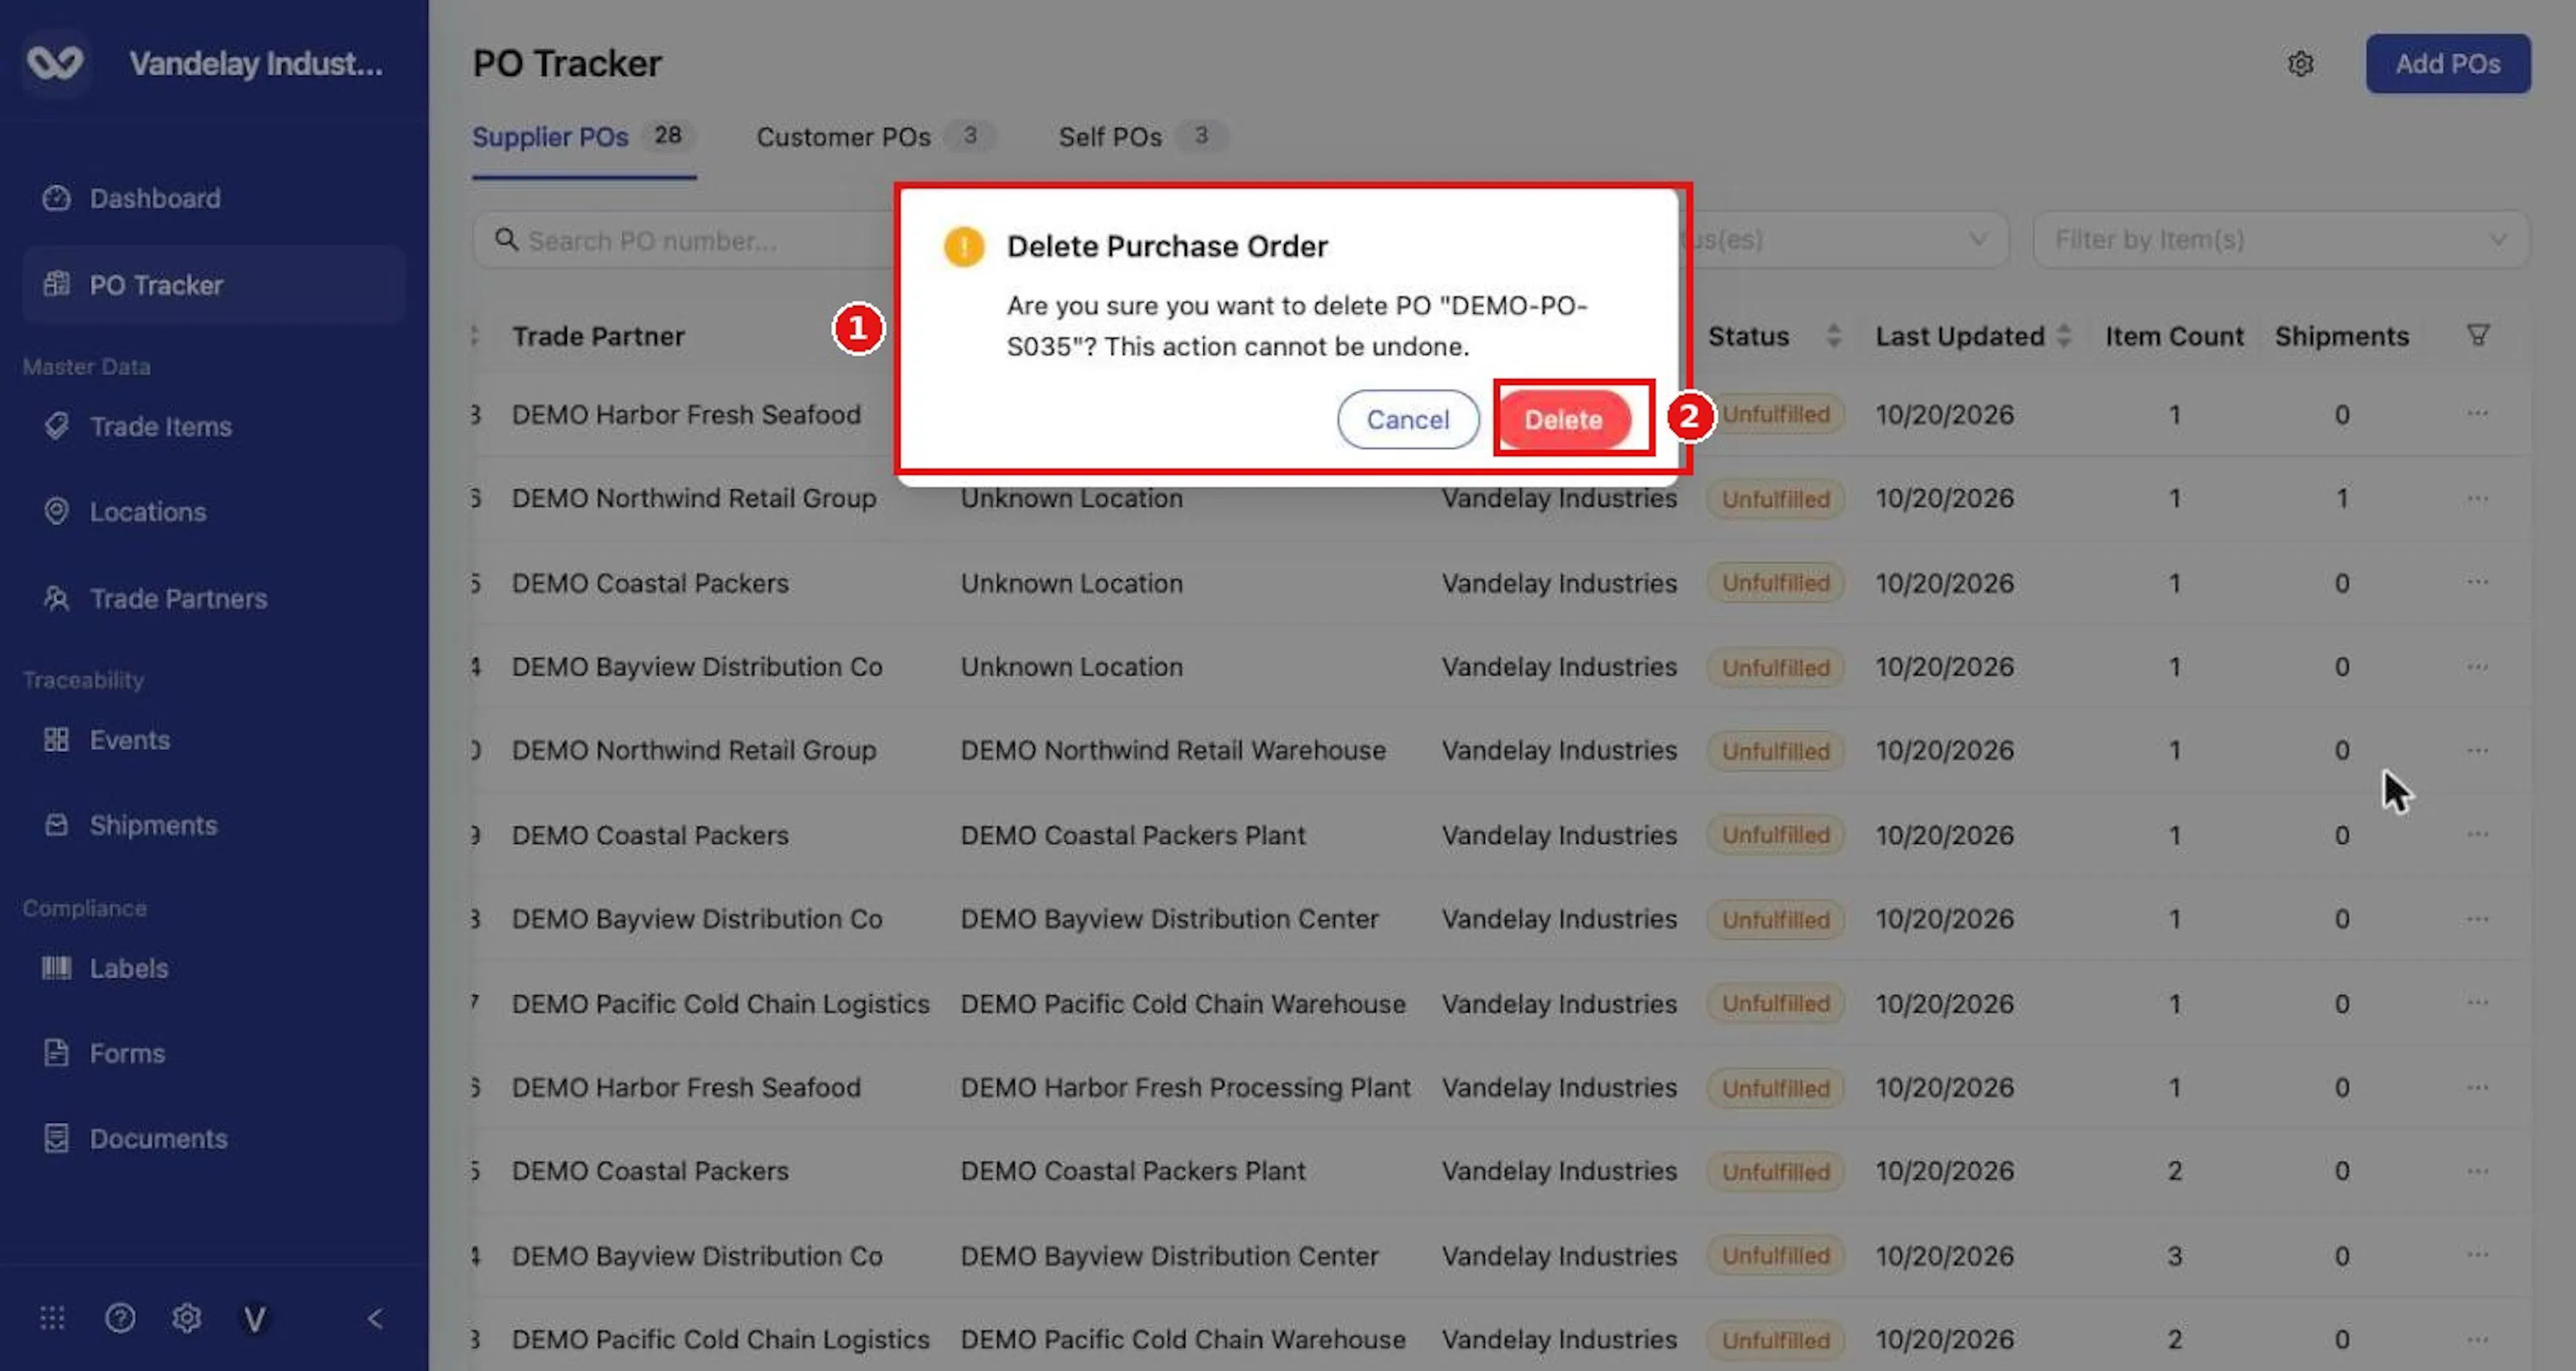Click the Trade Partner column header
This screenshot has height=1371, width=2576.
click(598, 336)
